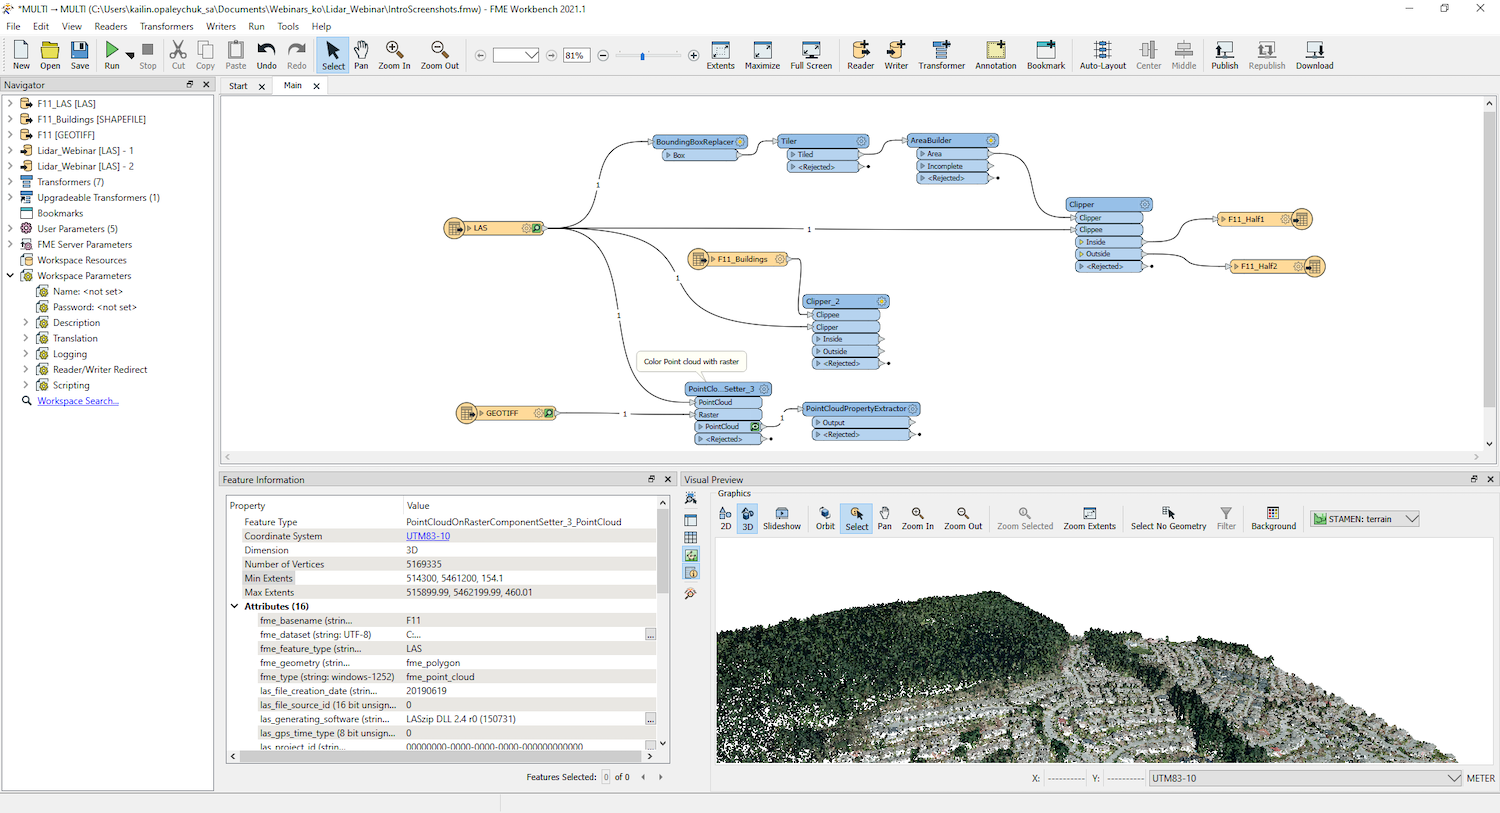Open Workspace Search in the Navigator
The height and width of the screenshot is (813, 1500).
[77, 400]
